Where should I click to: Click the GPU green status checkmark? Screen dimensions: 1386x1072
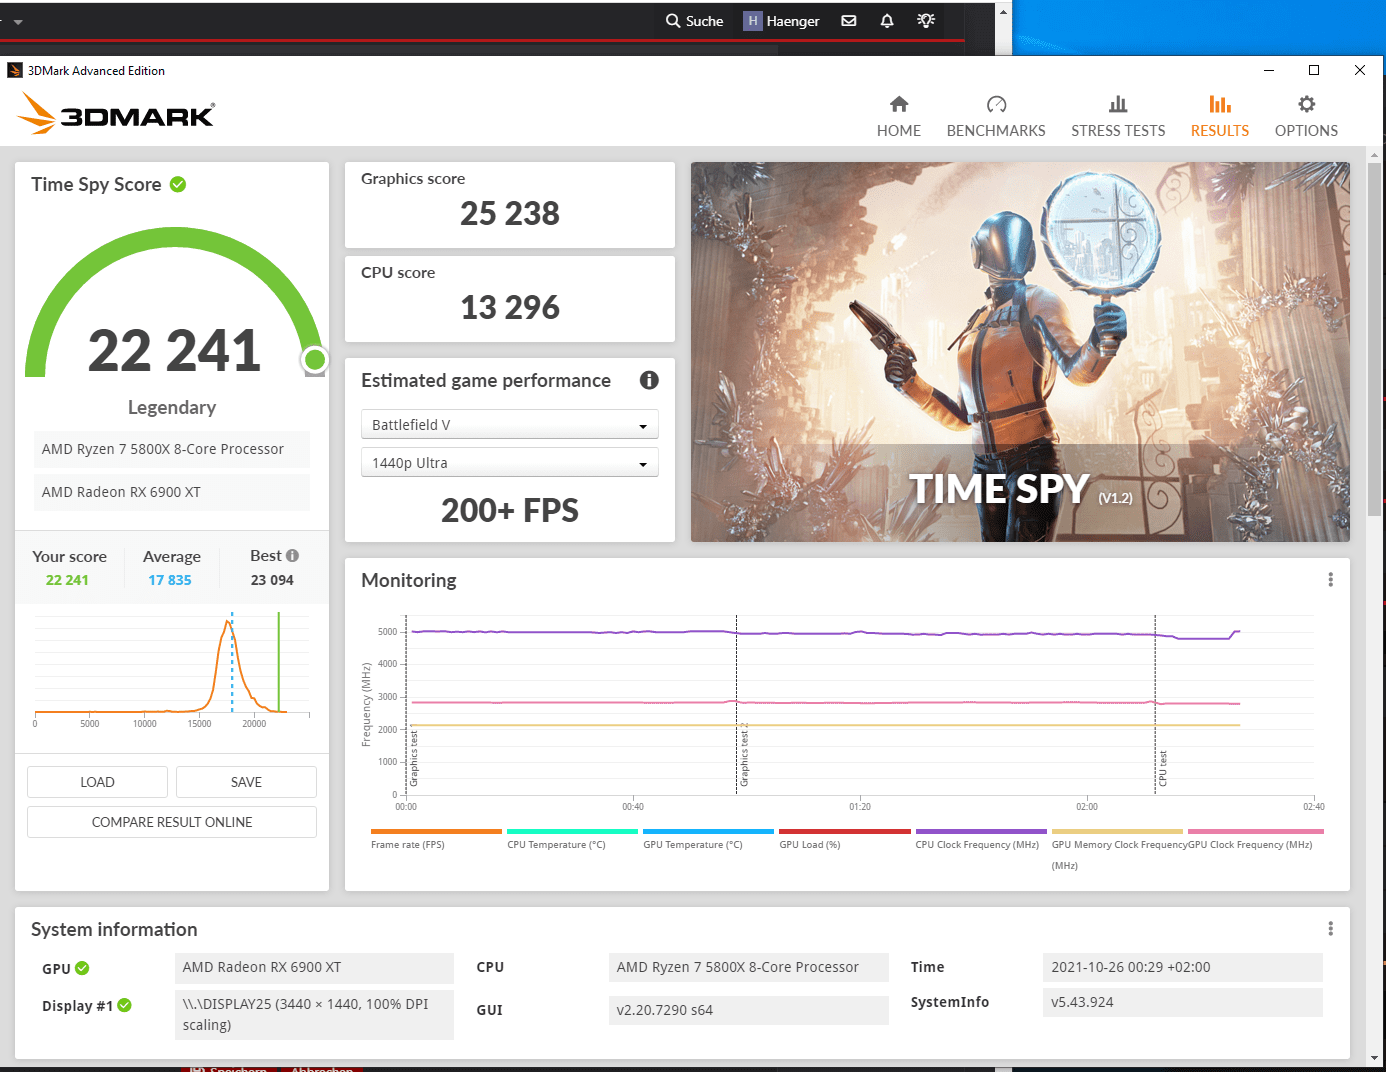tap(82, 968)
